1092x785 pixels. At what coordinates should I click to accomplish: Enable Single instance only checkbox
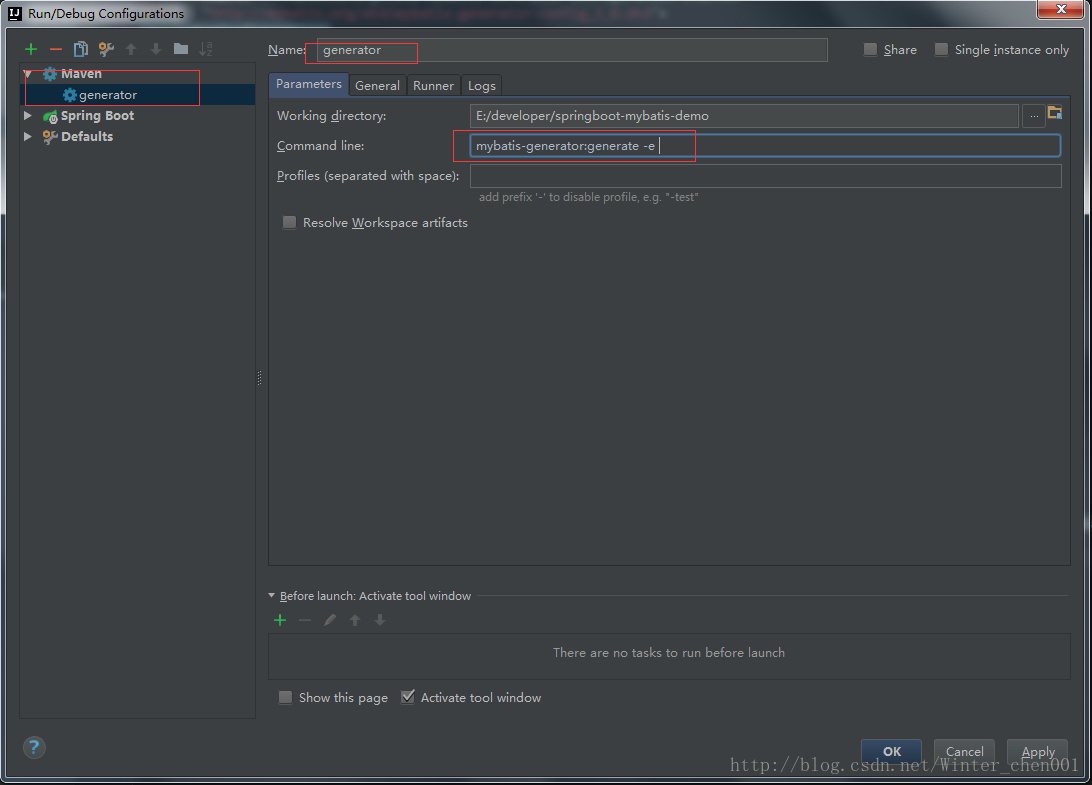941,49
